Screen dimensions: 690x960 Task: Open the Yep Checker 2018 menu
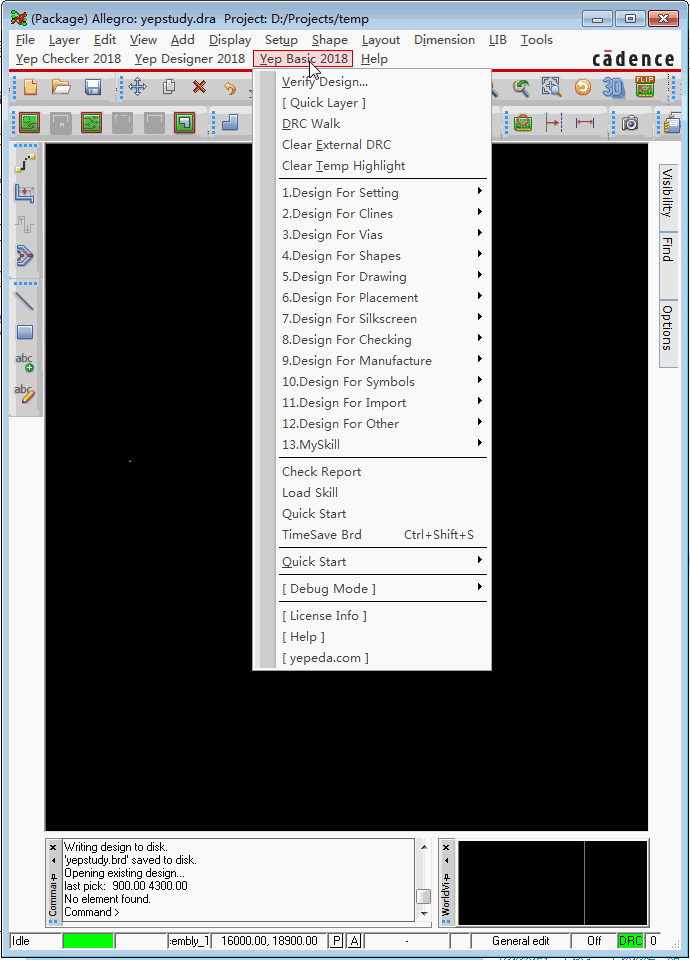coord(68,59)
